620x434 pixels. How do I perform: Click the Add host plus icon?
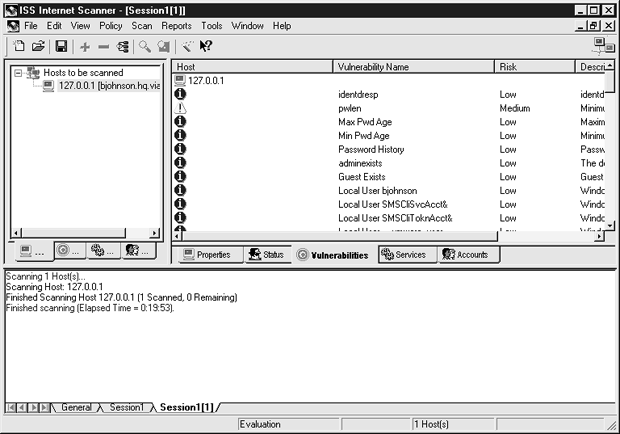point(85,46)
